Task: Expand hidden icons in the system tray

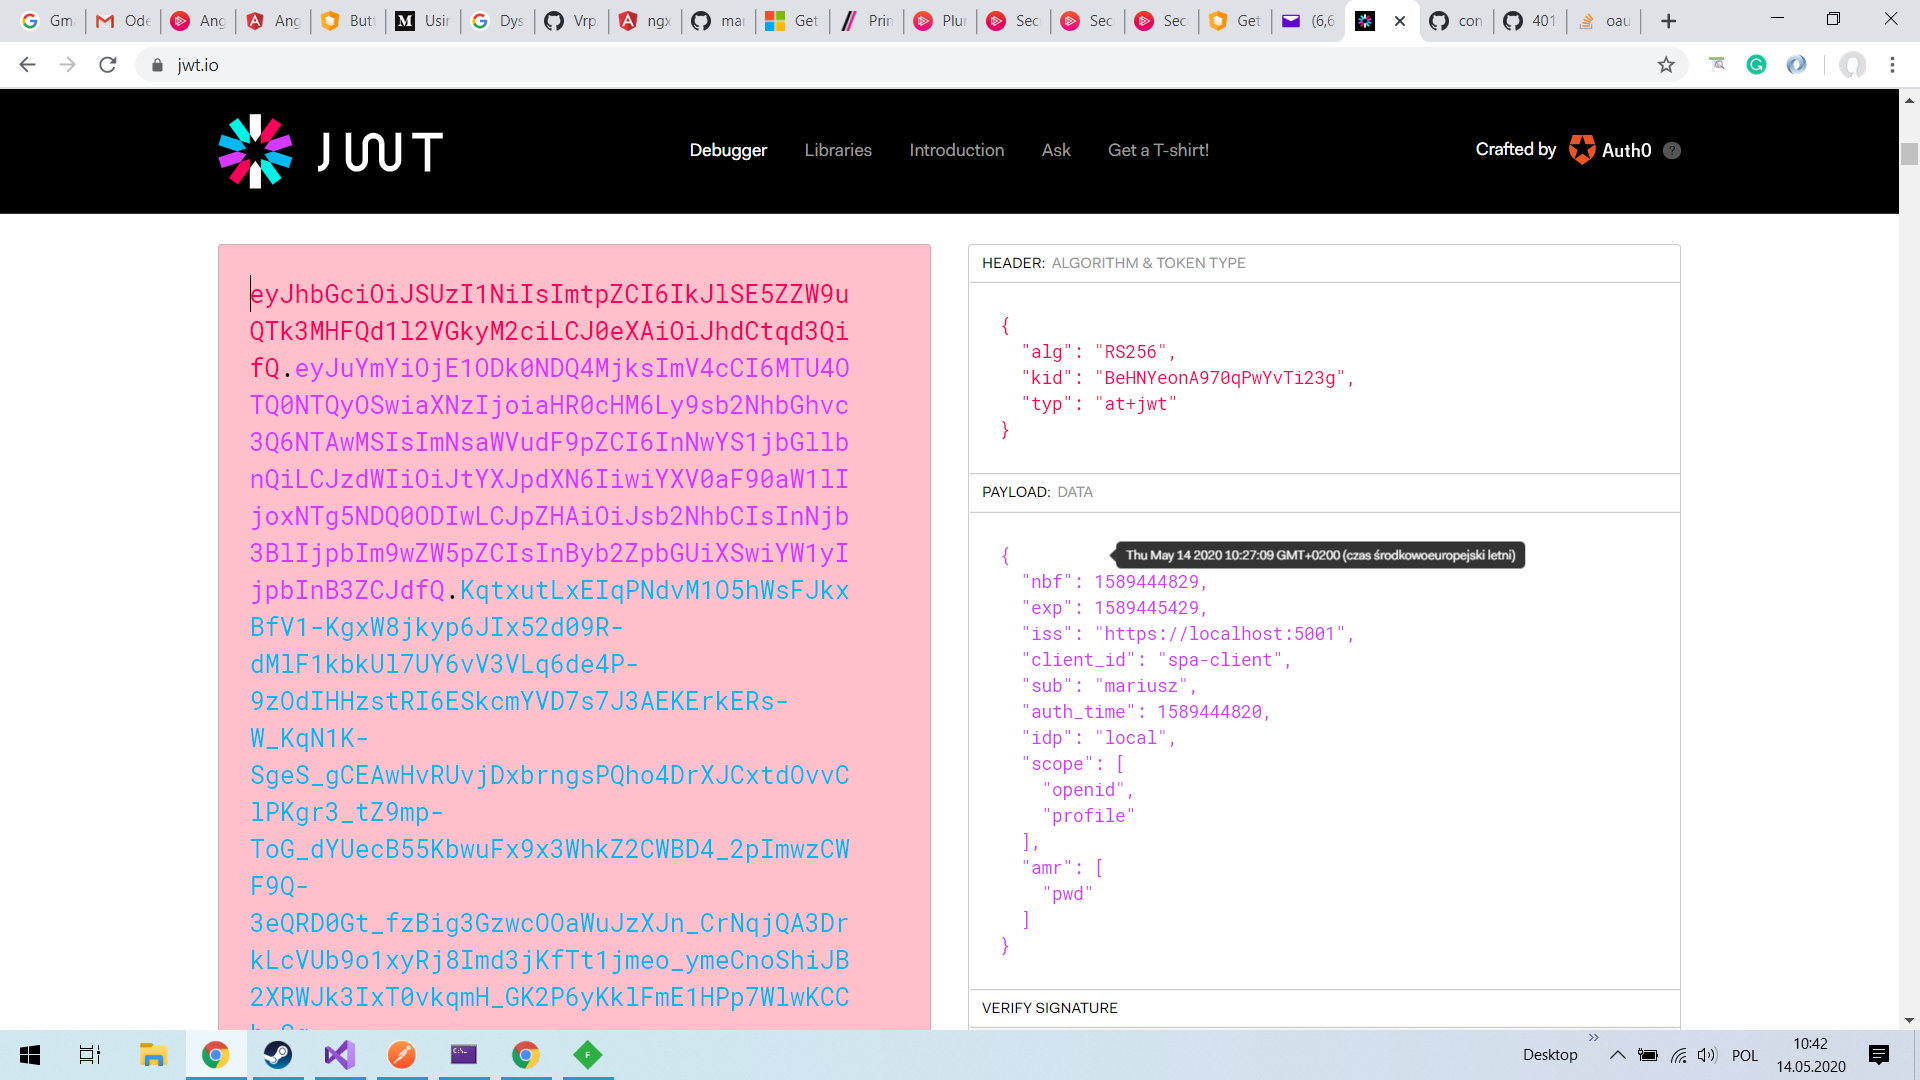Action: pos(1618,1054)
